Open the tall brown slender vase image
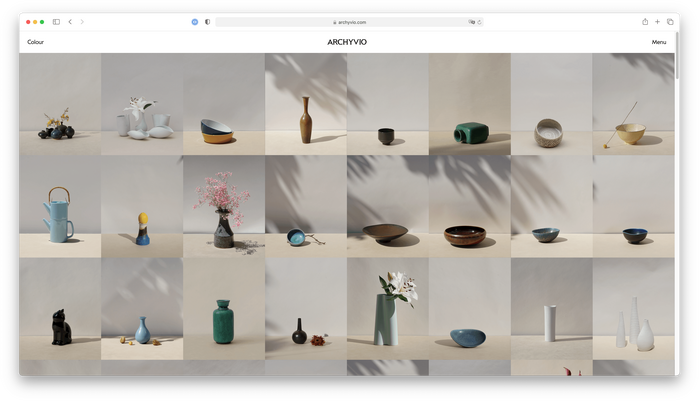Viewport: 699px width, 401px height. [x=306, y=104]
